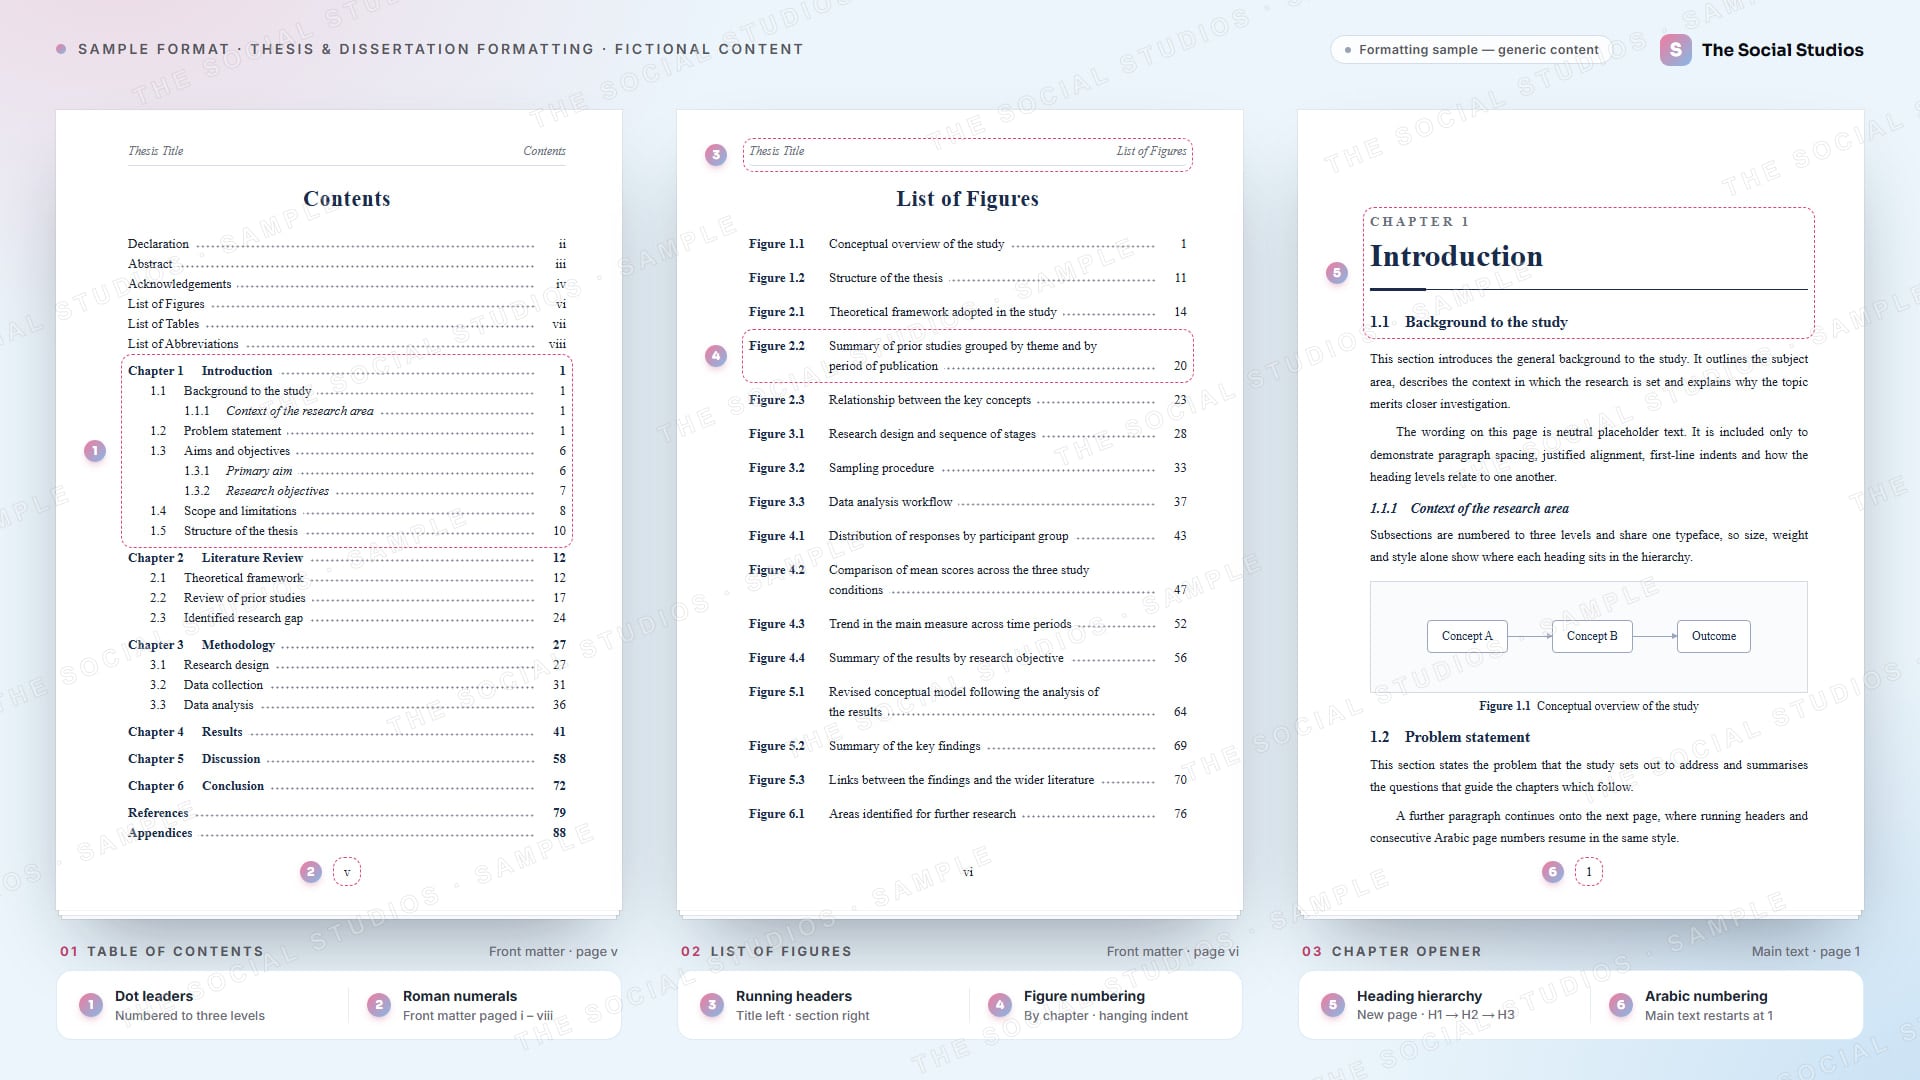Click the 'Introduction' chapter heading on page 1
Screen dimensions: 1920x1080
1456,256
